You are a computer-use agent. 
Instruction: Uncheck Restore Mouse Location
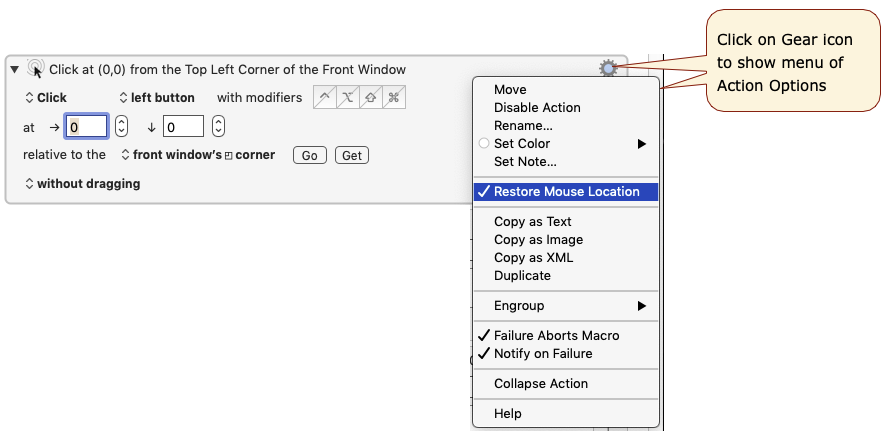pos(566,192)
